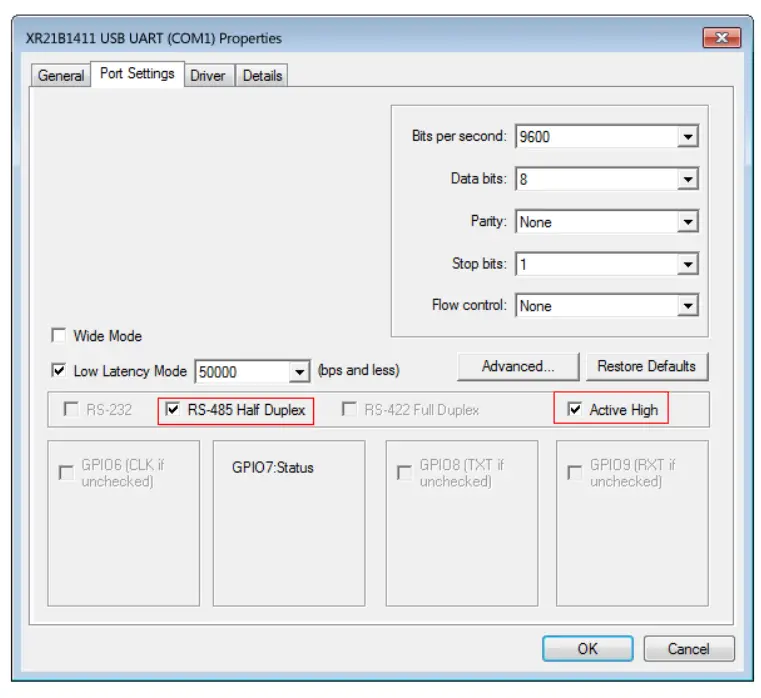Open the Driver tab
761x698 pixels.
pos(208,76)
